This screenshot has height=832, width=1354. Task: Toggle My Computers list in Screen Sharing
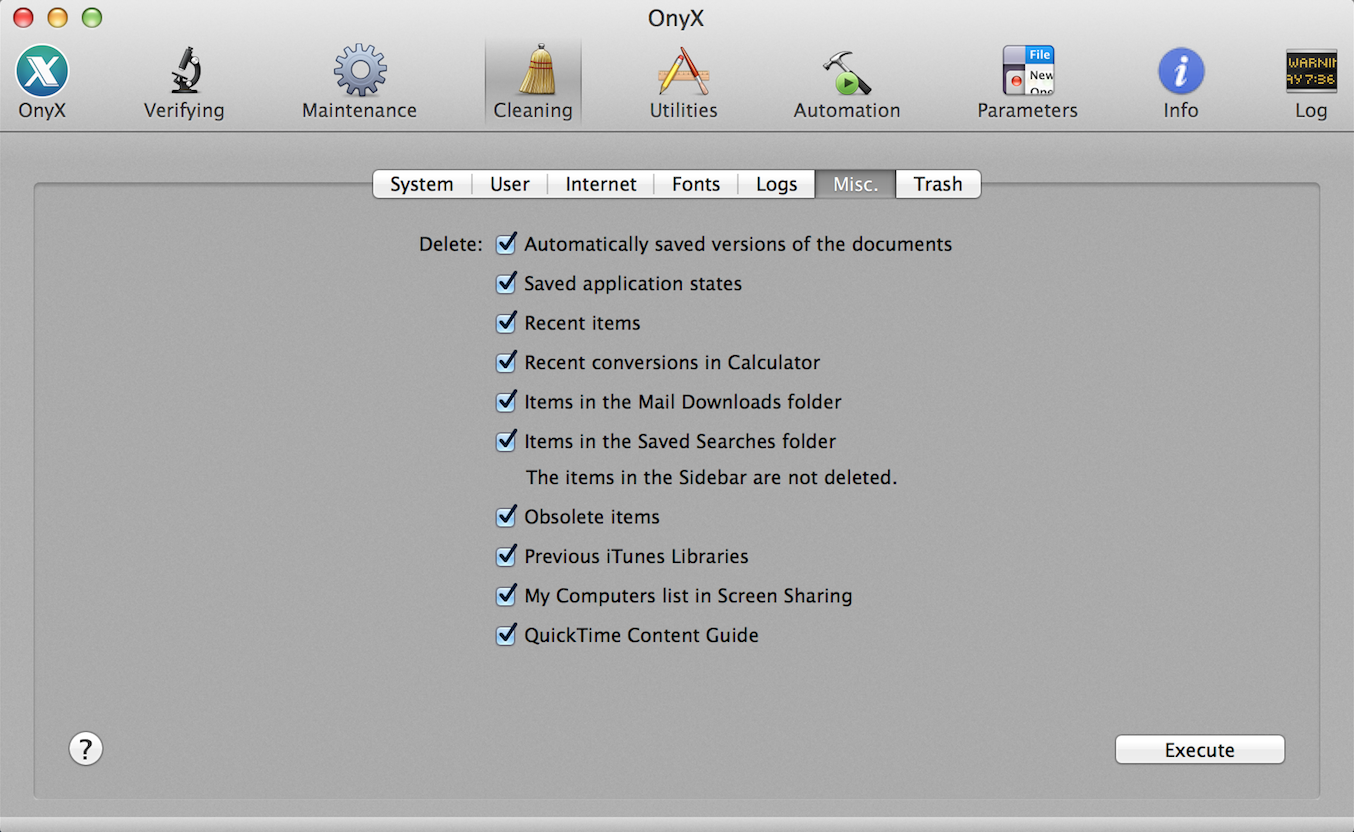point(506,596)
